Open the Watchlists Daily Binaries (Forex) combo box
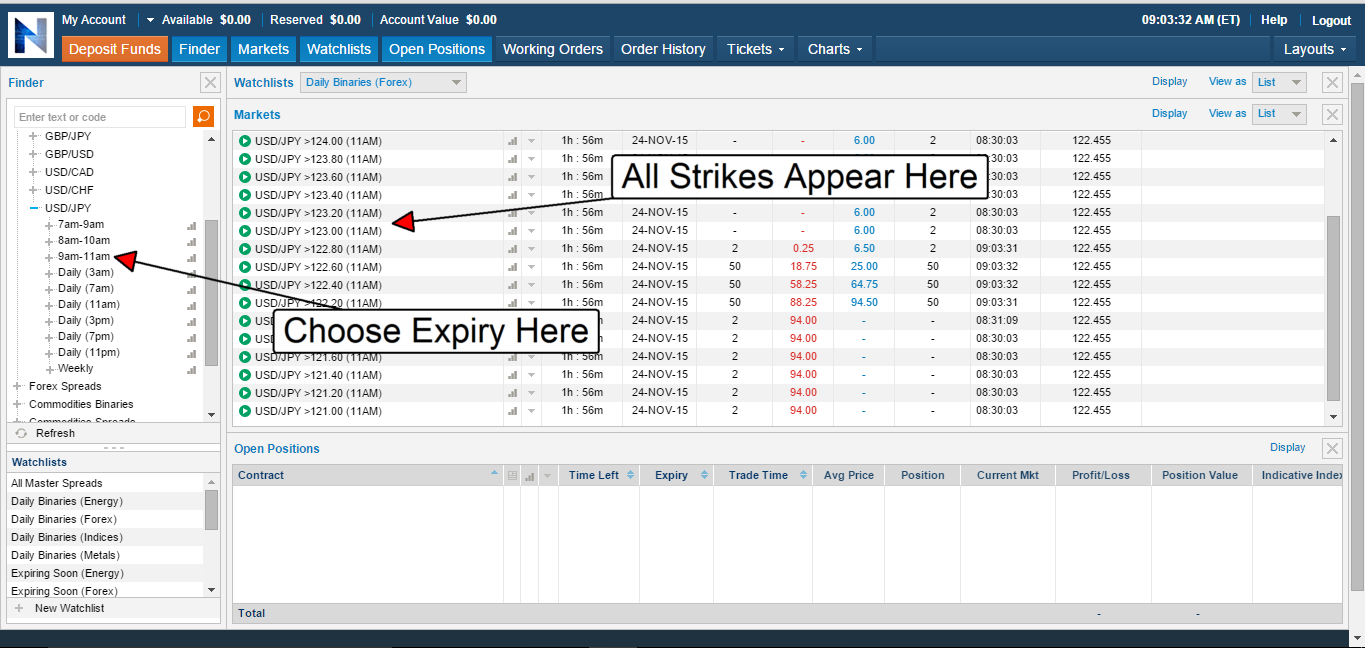 click(x=383, y=82)
